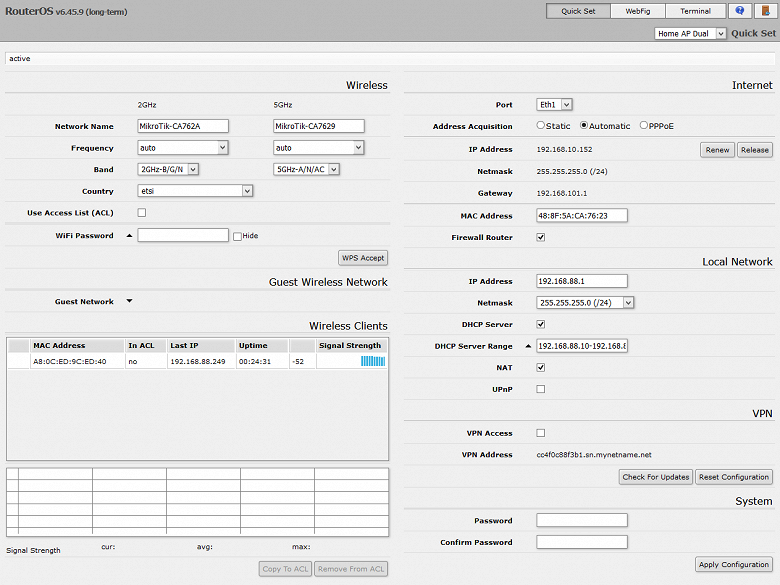Expand the DHCP Server Range arrow

coord(528,346)
